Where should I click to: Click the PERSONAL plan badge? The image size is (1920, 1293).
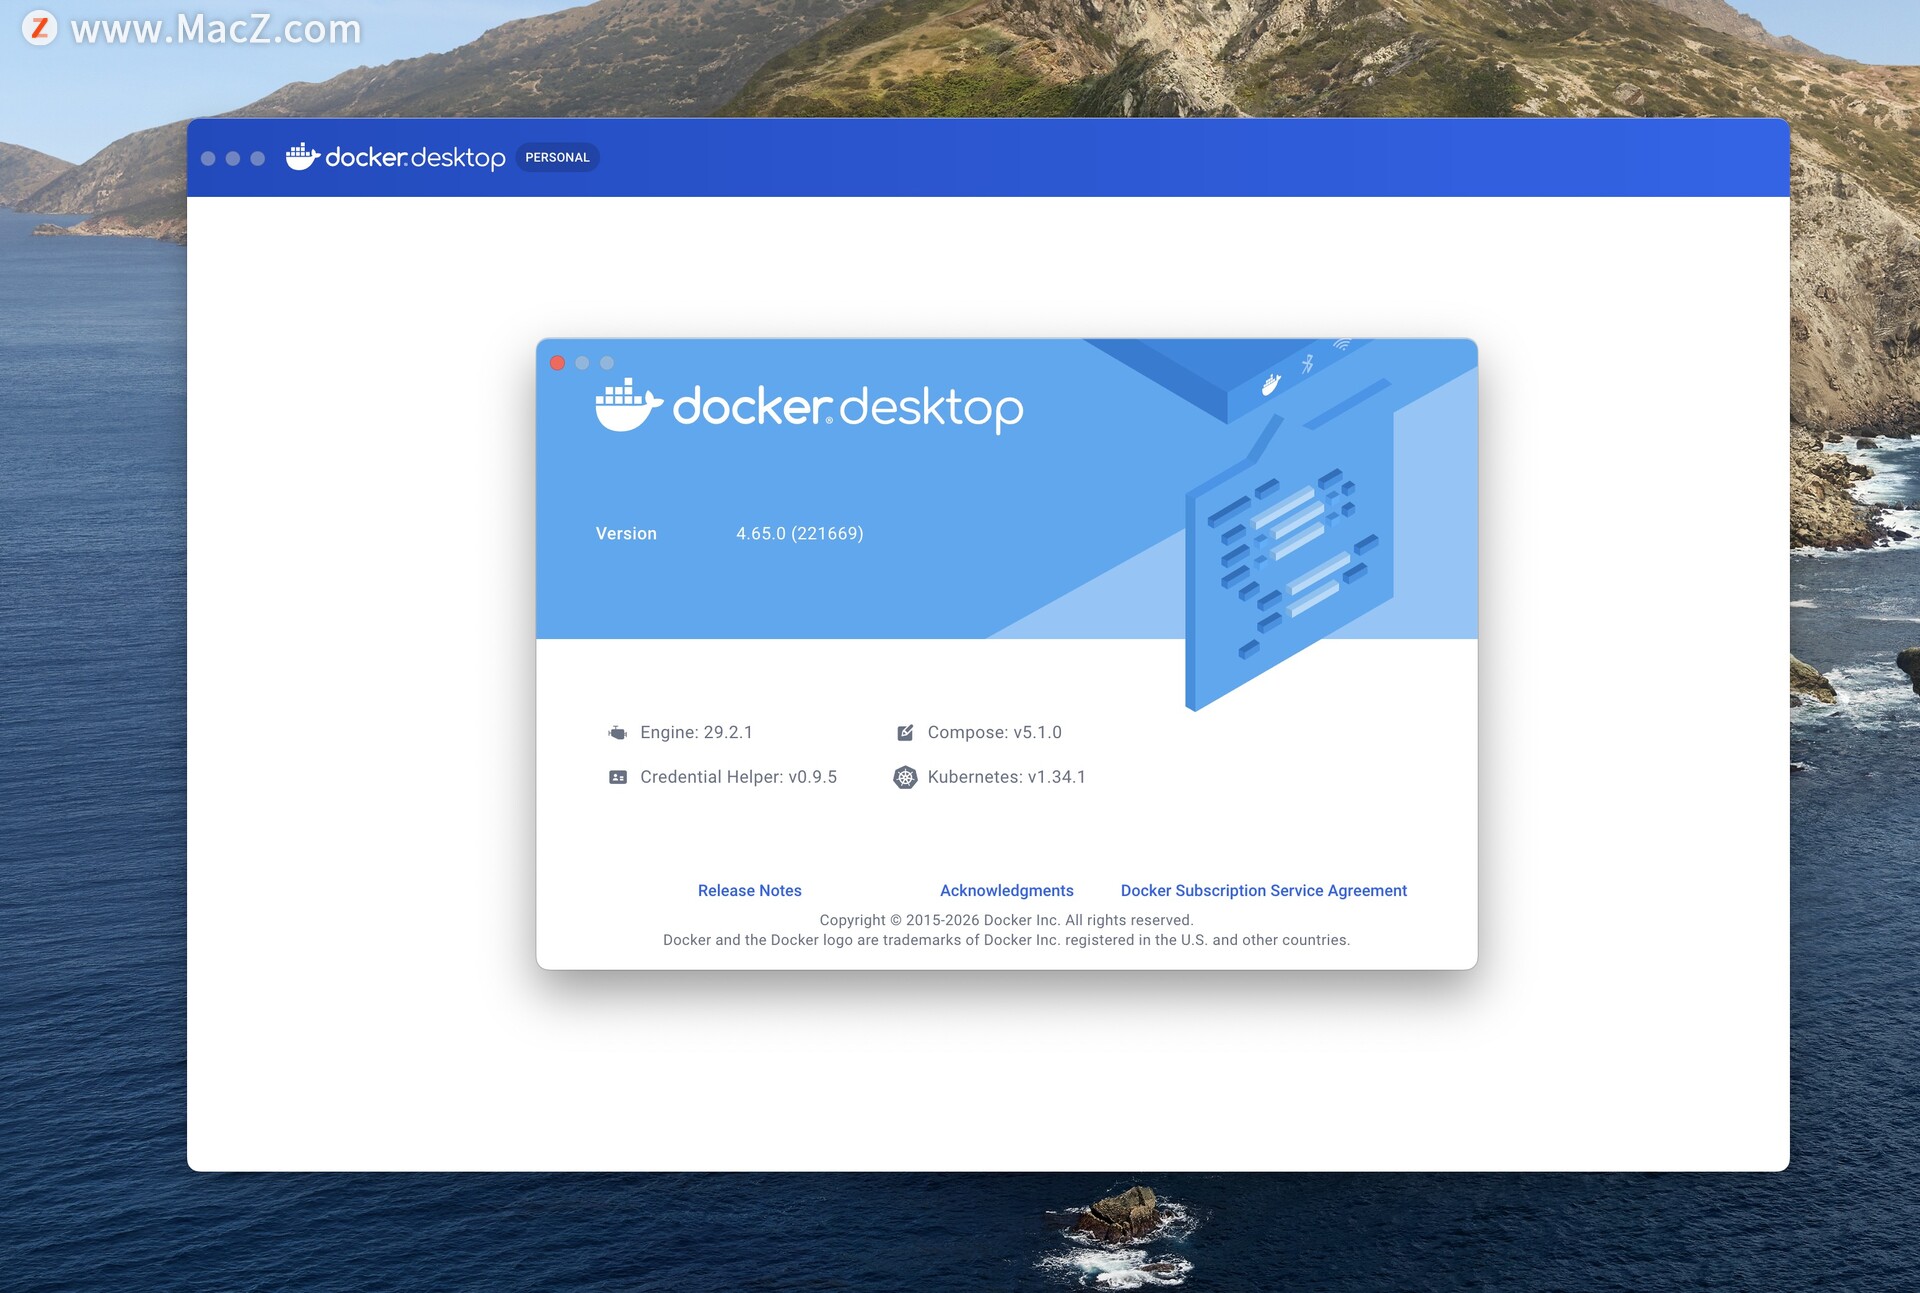tap(557, 157)
